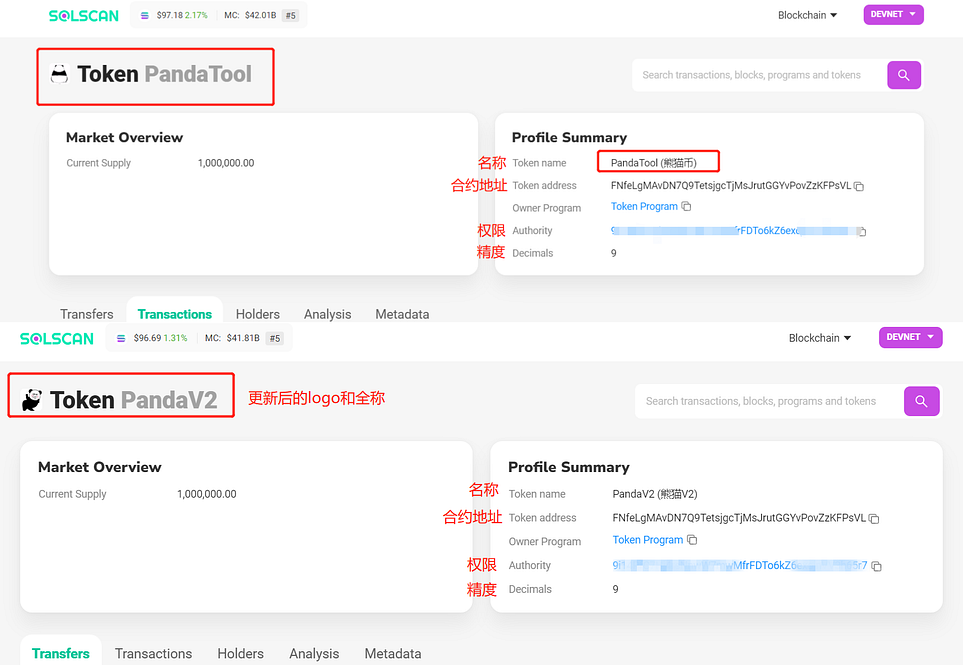Screen dimensions: 963x665
Task: Select token name text PandaTool (熊猫币)
Action: click(653, 163)
